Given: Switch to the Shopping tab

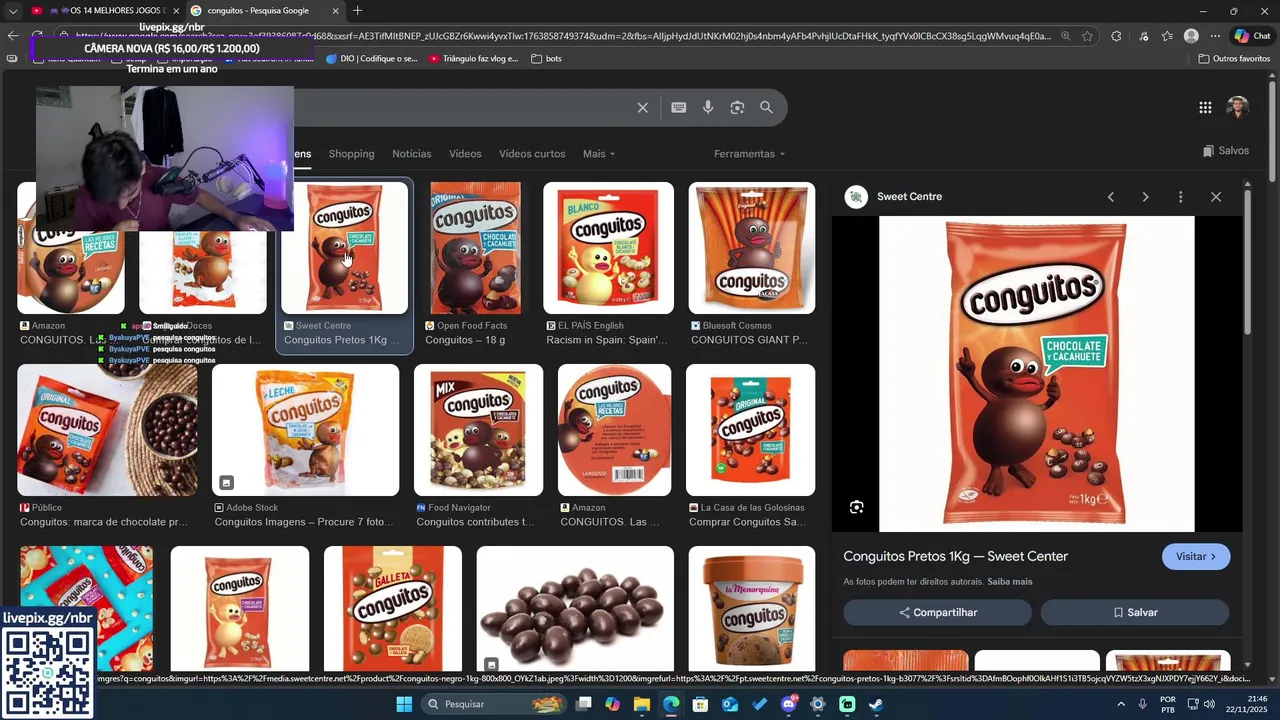Looking at the screenshot, I should pyautogui.click(x=351, y=154).
